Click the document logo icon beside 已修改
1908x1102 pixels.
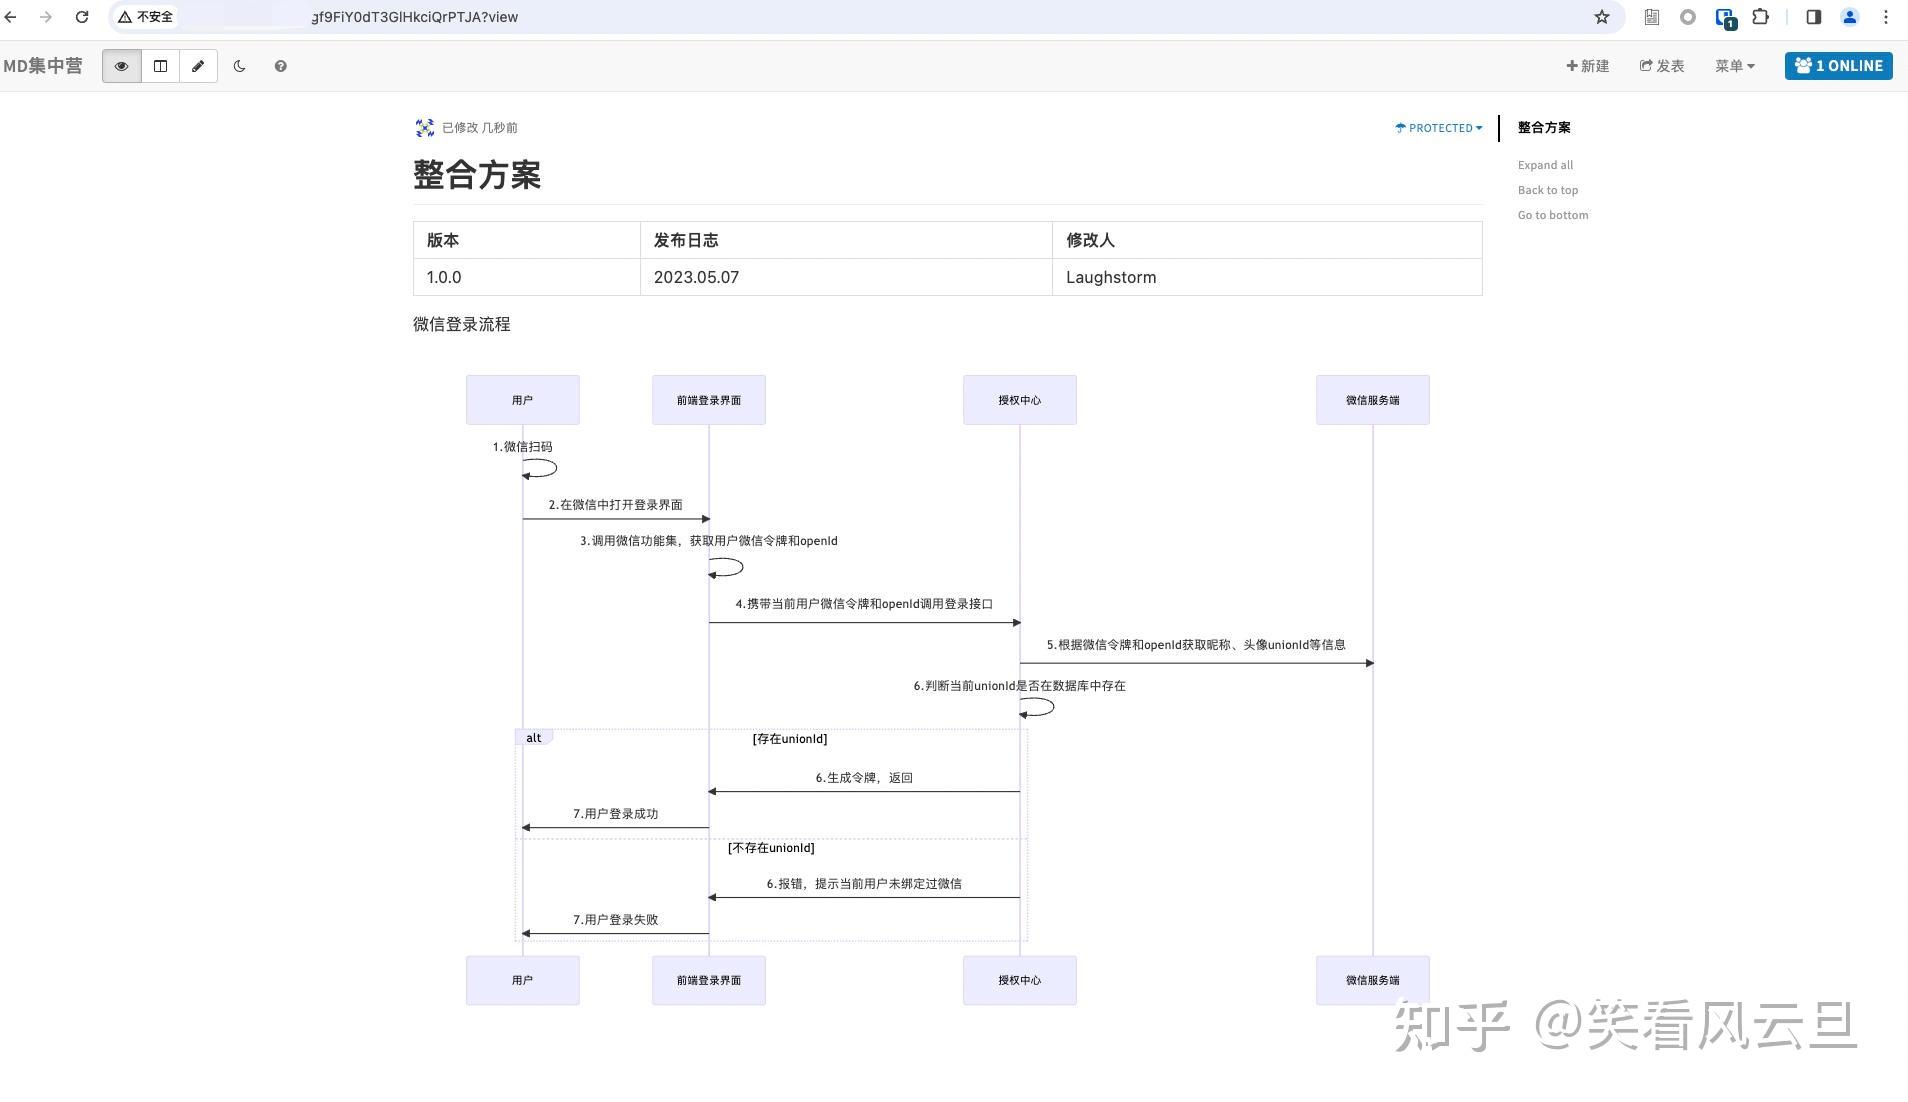(x=423, y=127)
